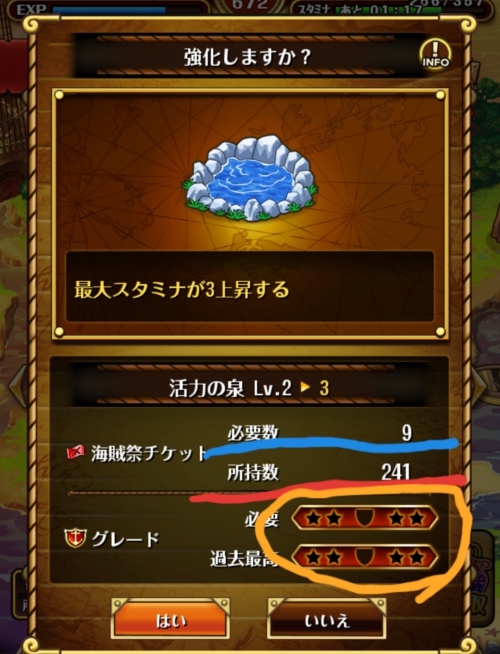The width and height of the screenshot is (500, 654).
Task: Click the grade anchor shield icon
Action: (75, 538)
